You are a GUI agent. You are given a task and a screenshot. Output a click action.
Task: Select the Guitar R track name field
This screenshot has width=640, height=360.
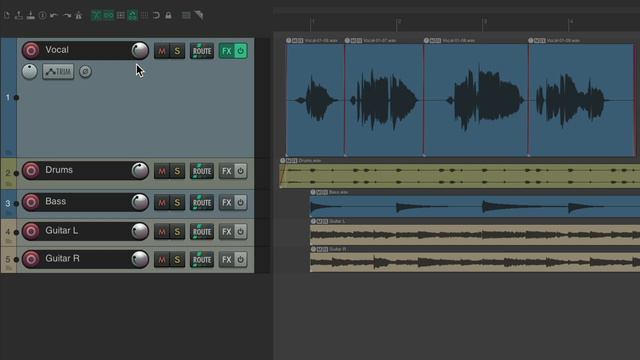(85, 259)
